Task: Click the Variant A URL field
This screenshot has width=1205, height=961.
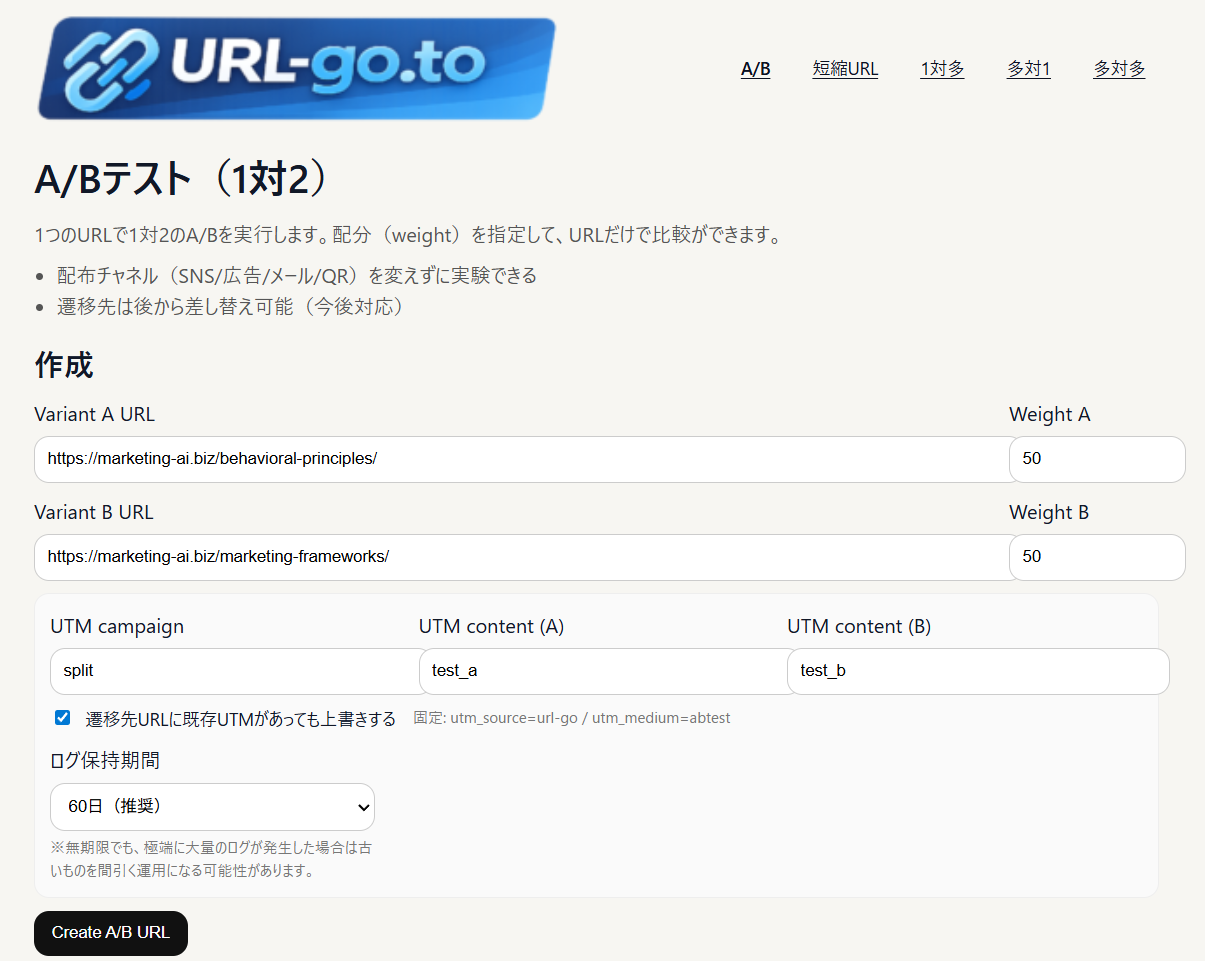Action: [520, 459]
